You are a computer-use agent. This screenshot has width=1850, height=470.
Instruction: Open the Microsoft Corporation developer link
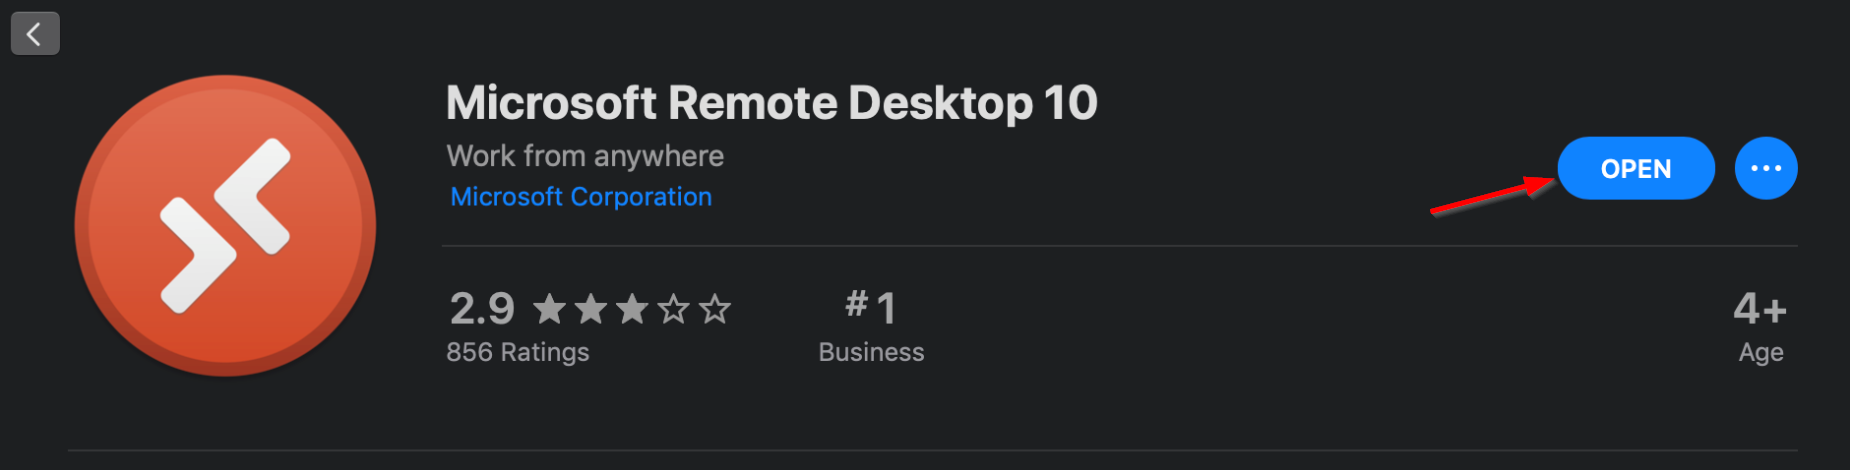coord(581,197)
